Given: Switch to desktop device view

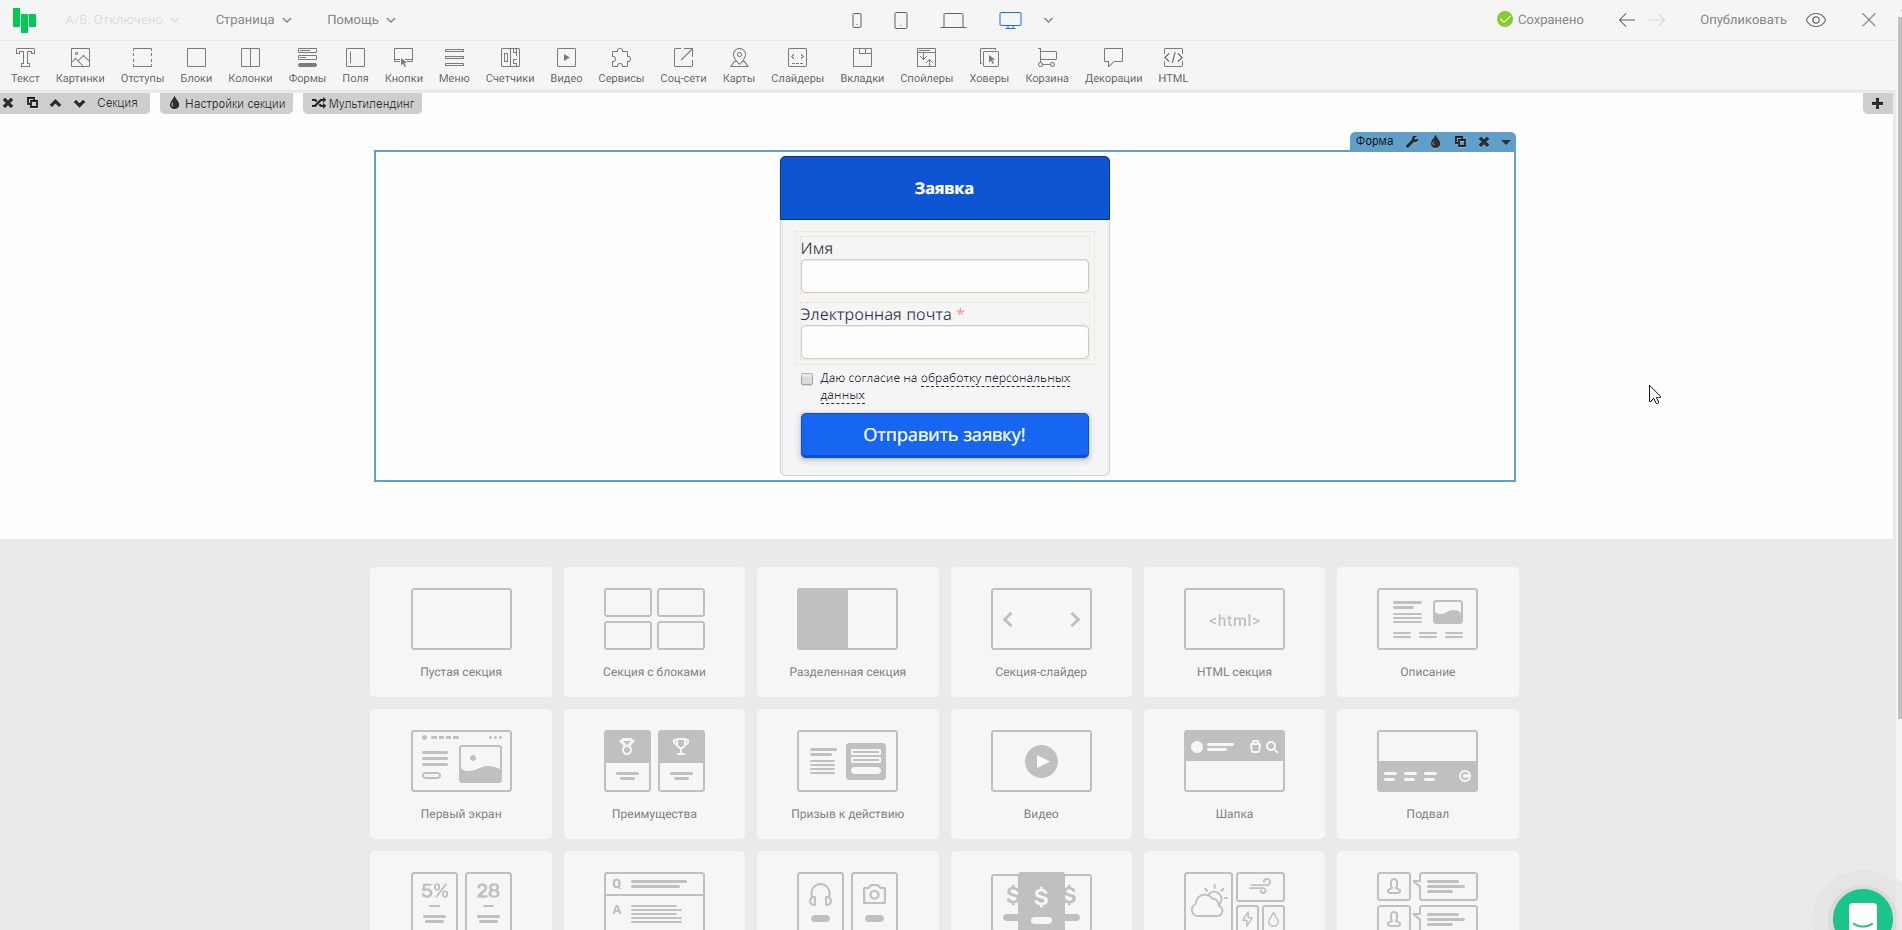Looking at the screenshot, I should (x=1010, y=20).
